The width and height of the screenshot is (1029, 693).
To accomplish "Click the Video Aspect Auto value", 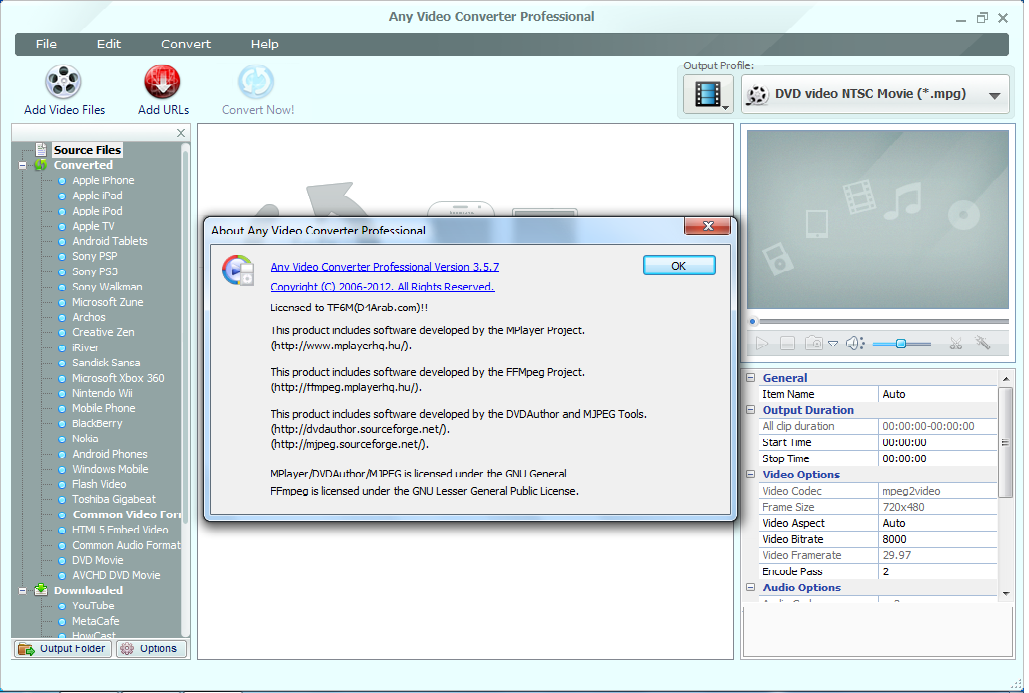I will click(938, 523).
